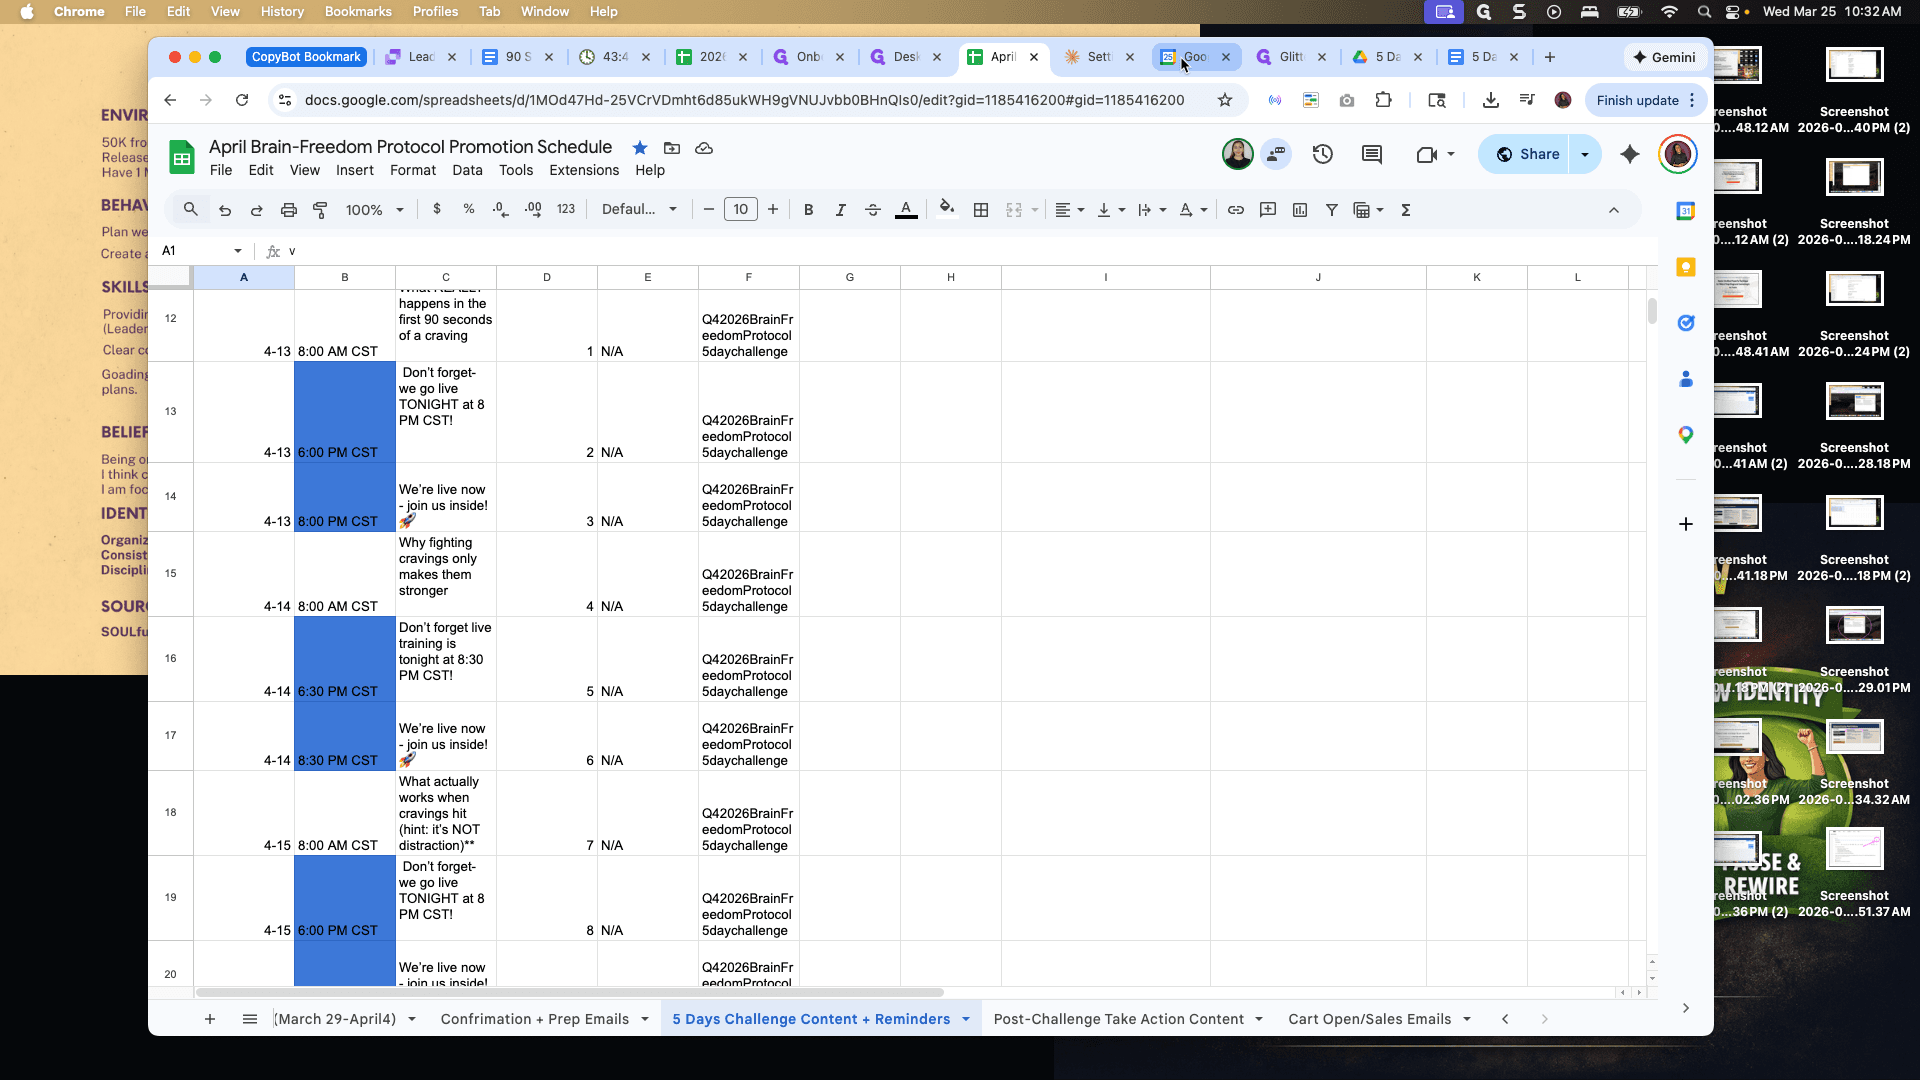The image size is (1920, 1080).
Task: Click the CopyBot Bookmark tab group label
Action: pyautogui.click(x=306, y=57)
